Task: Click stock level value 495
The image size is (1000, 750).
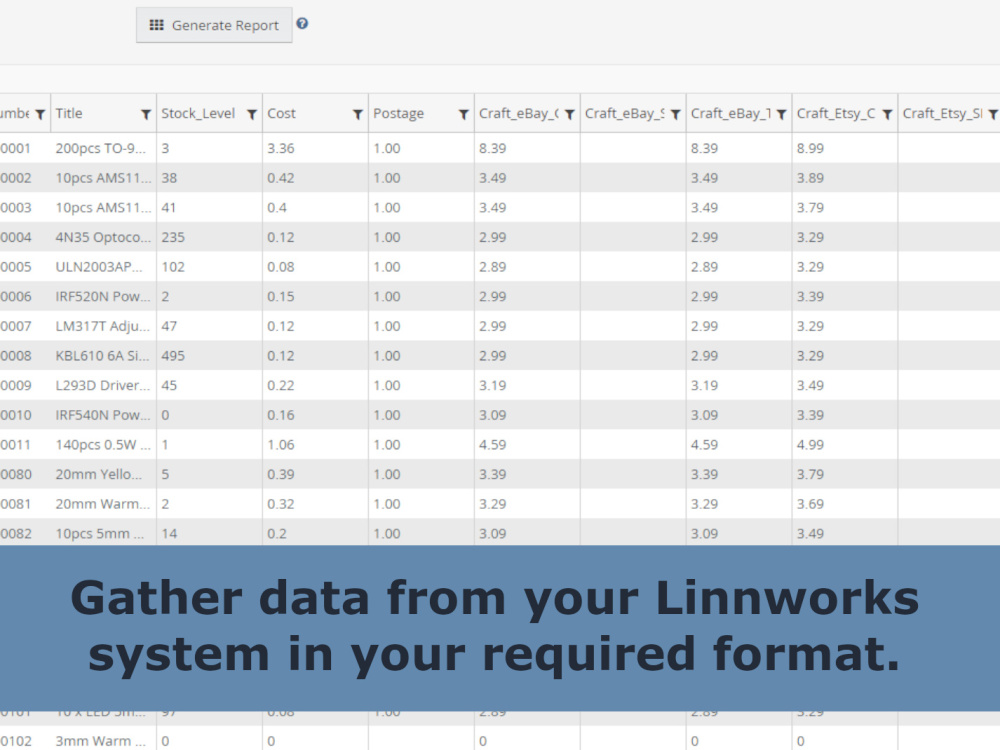Action: (x=173, y=356)
